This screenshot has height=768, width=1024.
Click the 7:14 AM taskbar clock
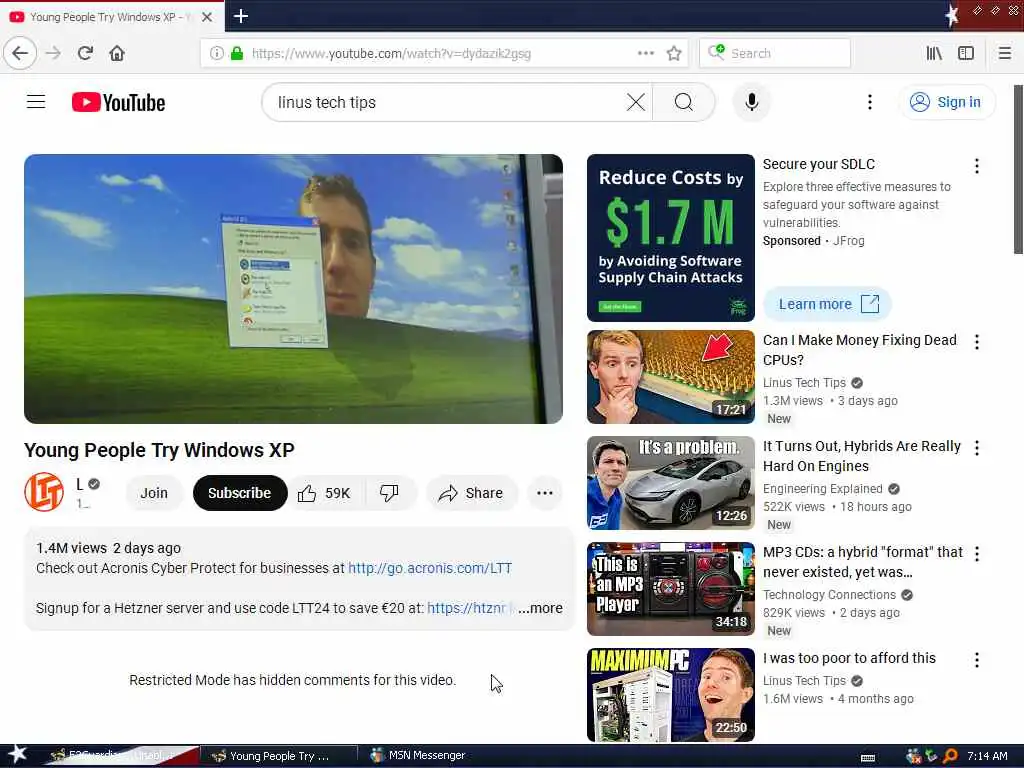point(987,756)
